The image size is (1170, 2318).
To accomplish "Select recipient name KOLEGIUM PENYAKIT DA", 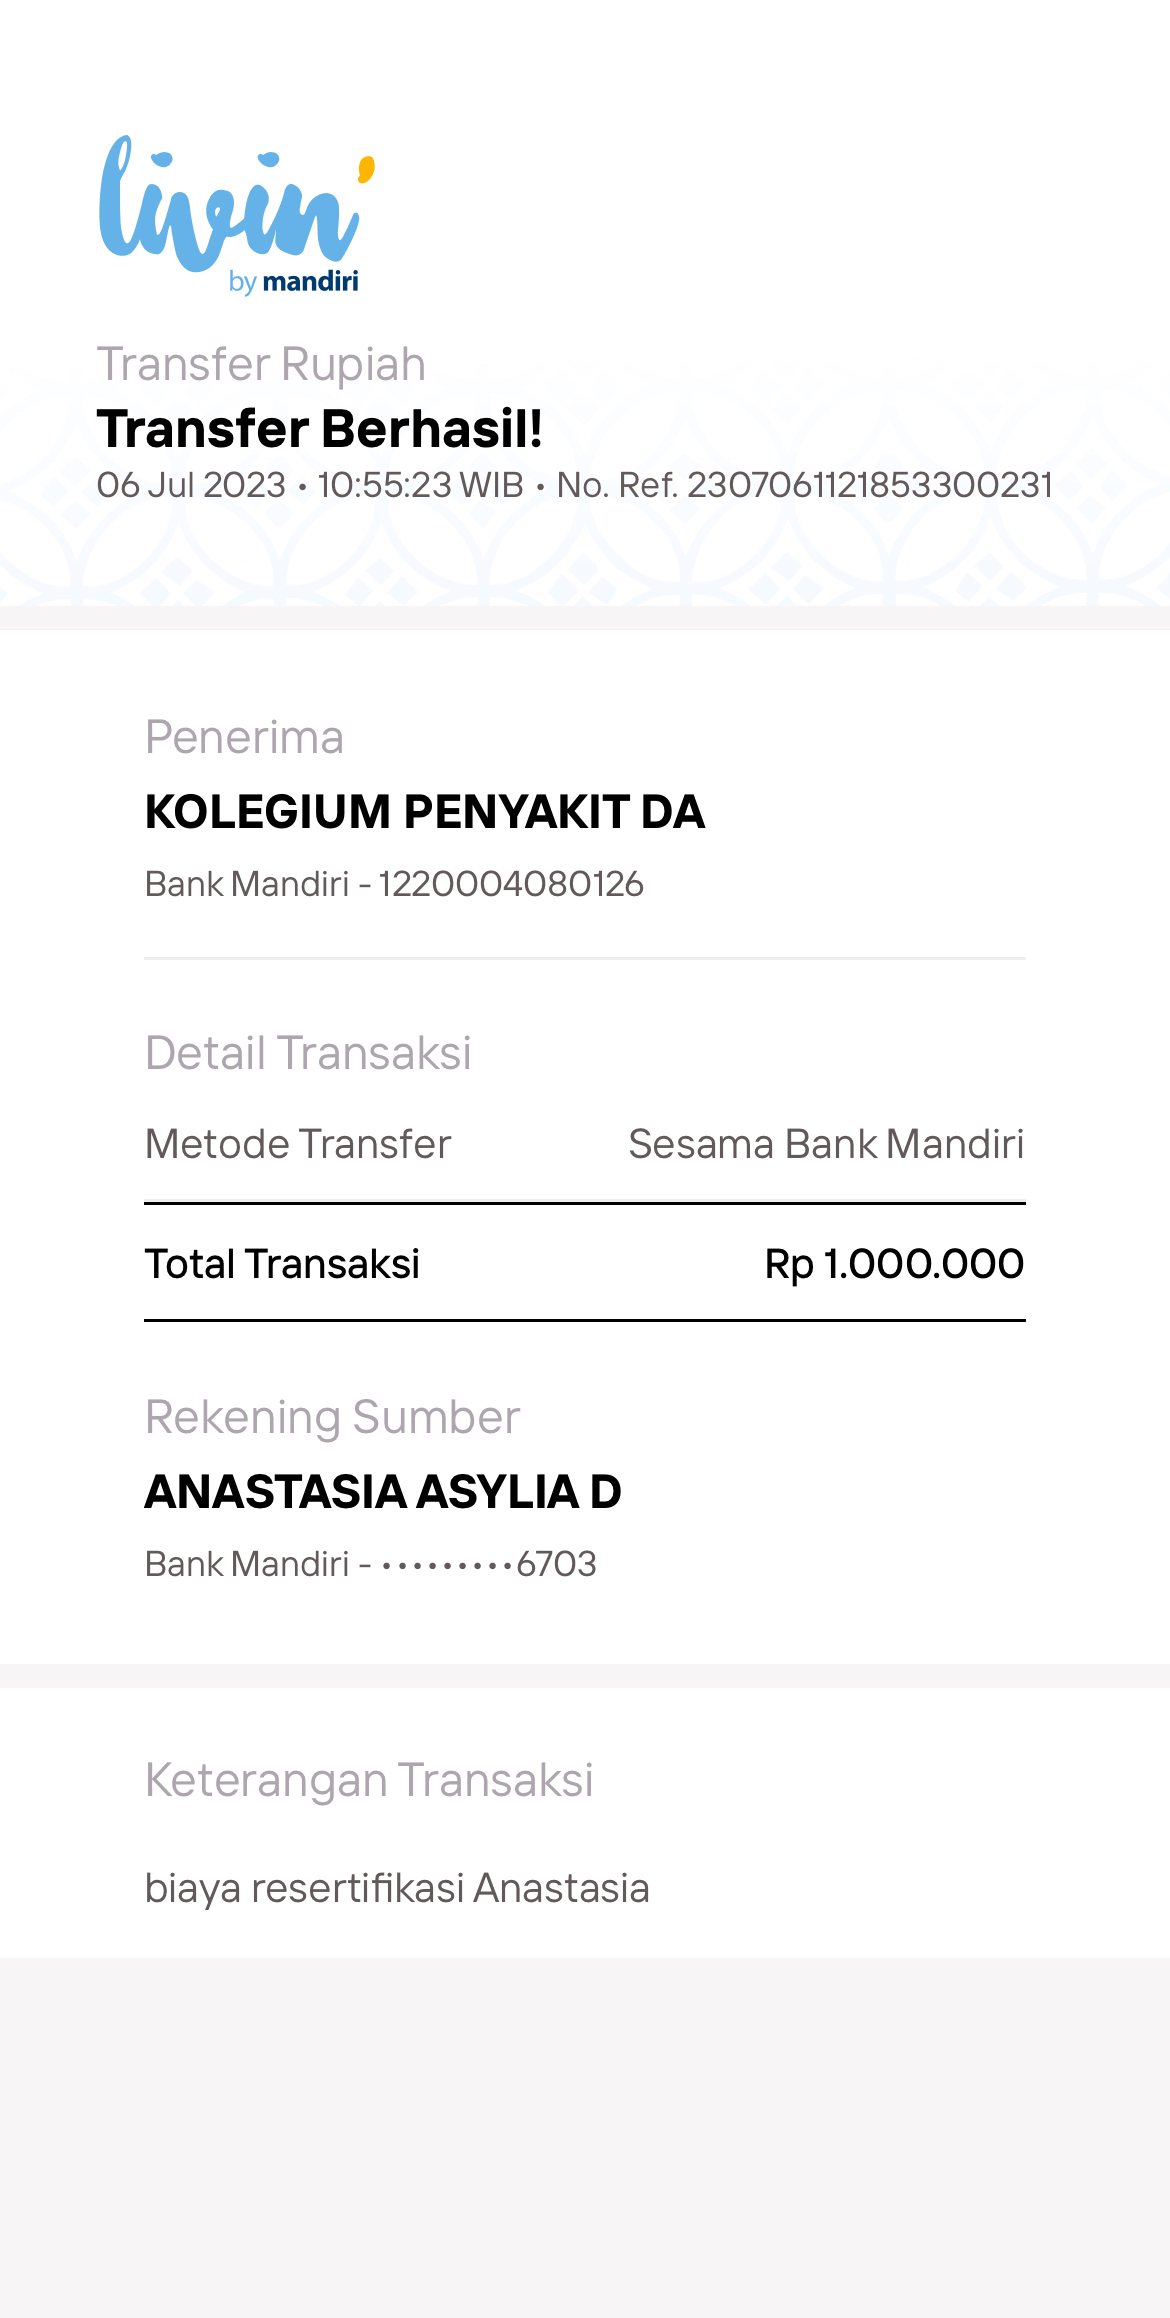I will (425, 812).
